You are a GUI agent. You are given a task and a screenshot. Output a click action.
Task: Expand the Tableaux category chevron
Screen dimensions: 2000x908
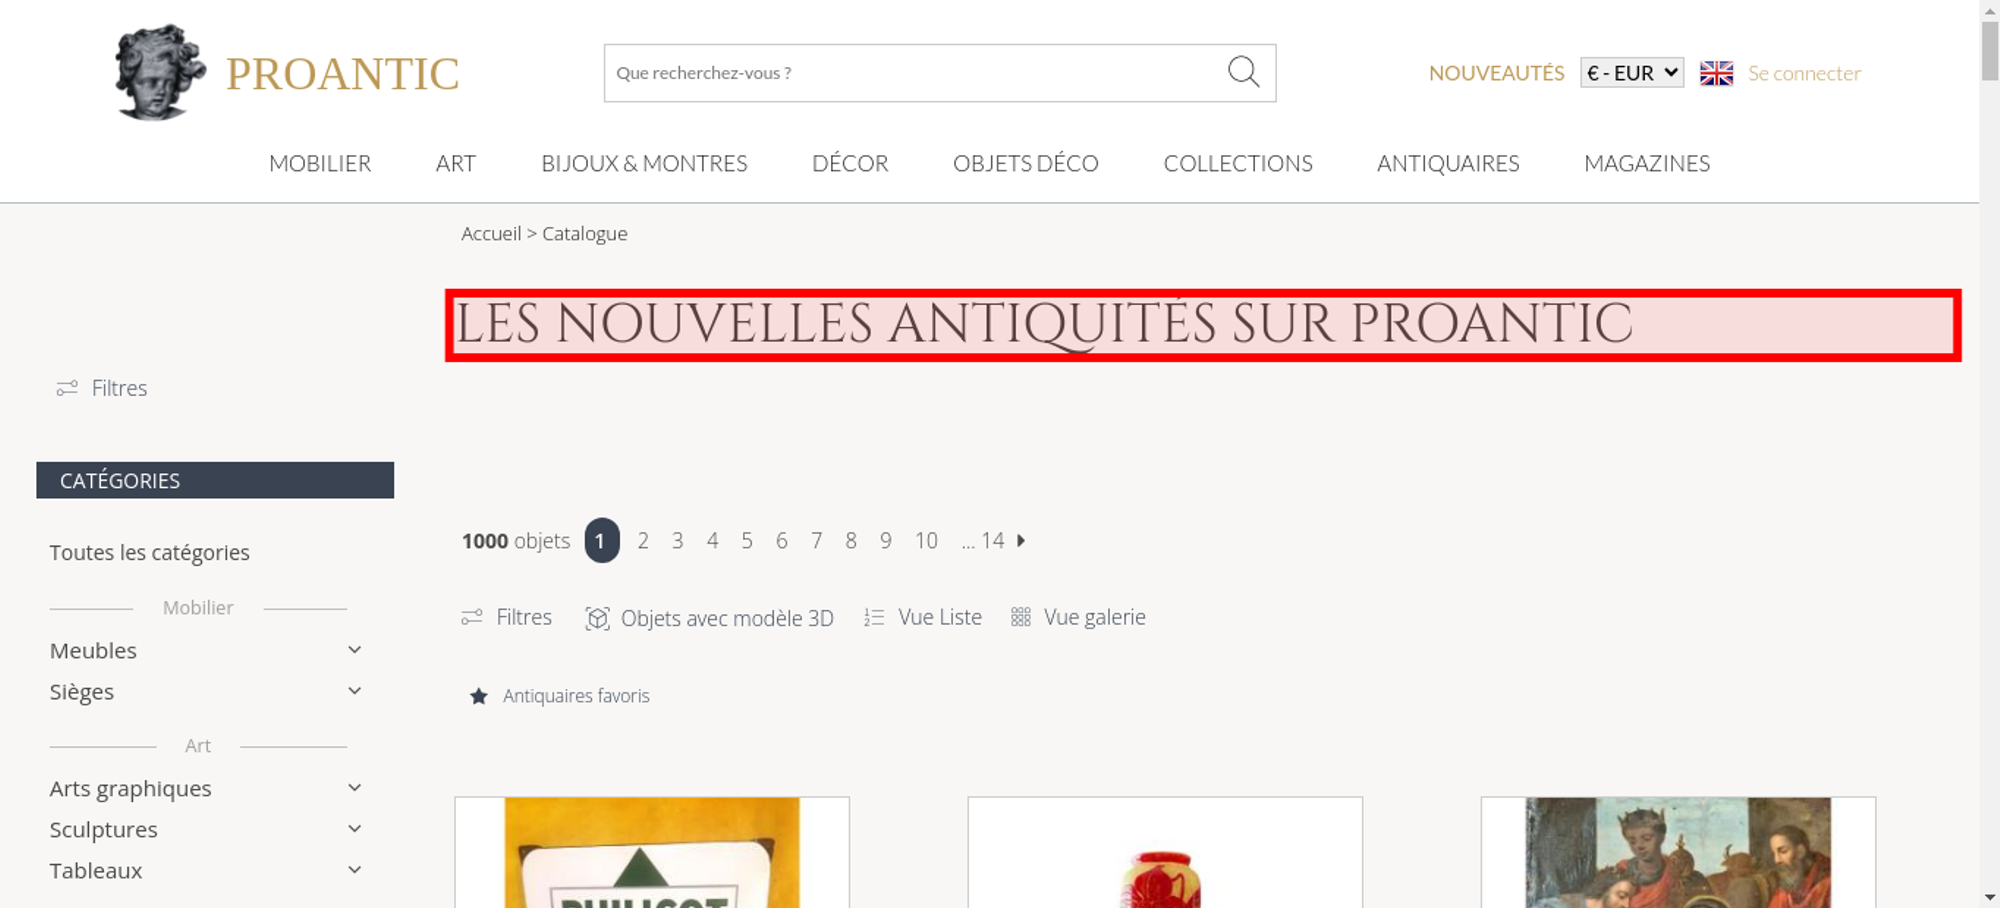pyautogui.click(x=354, y=870)
